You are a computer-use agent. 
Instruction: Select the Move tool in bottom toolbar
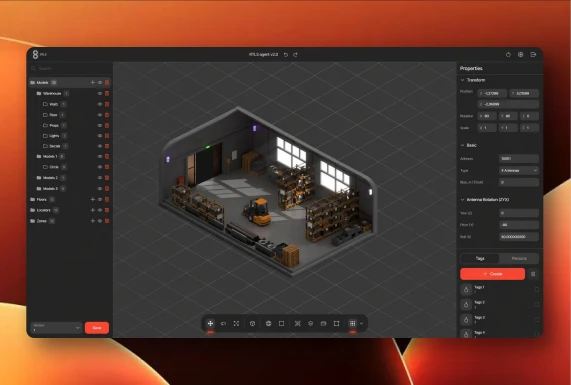click(210, 323)
